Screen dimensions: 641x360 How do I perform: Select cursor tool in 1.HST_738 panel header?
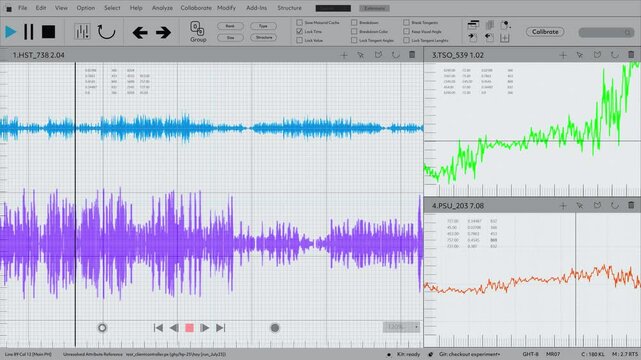coord(361,55)
